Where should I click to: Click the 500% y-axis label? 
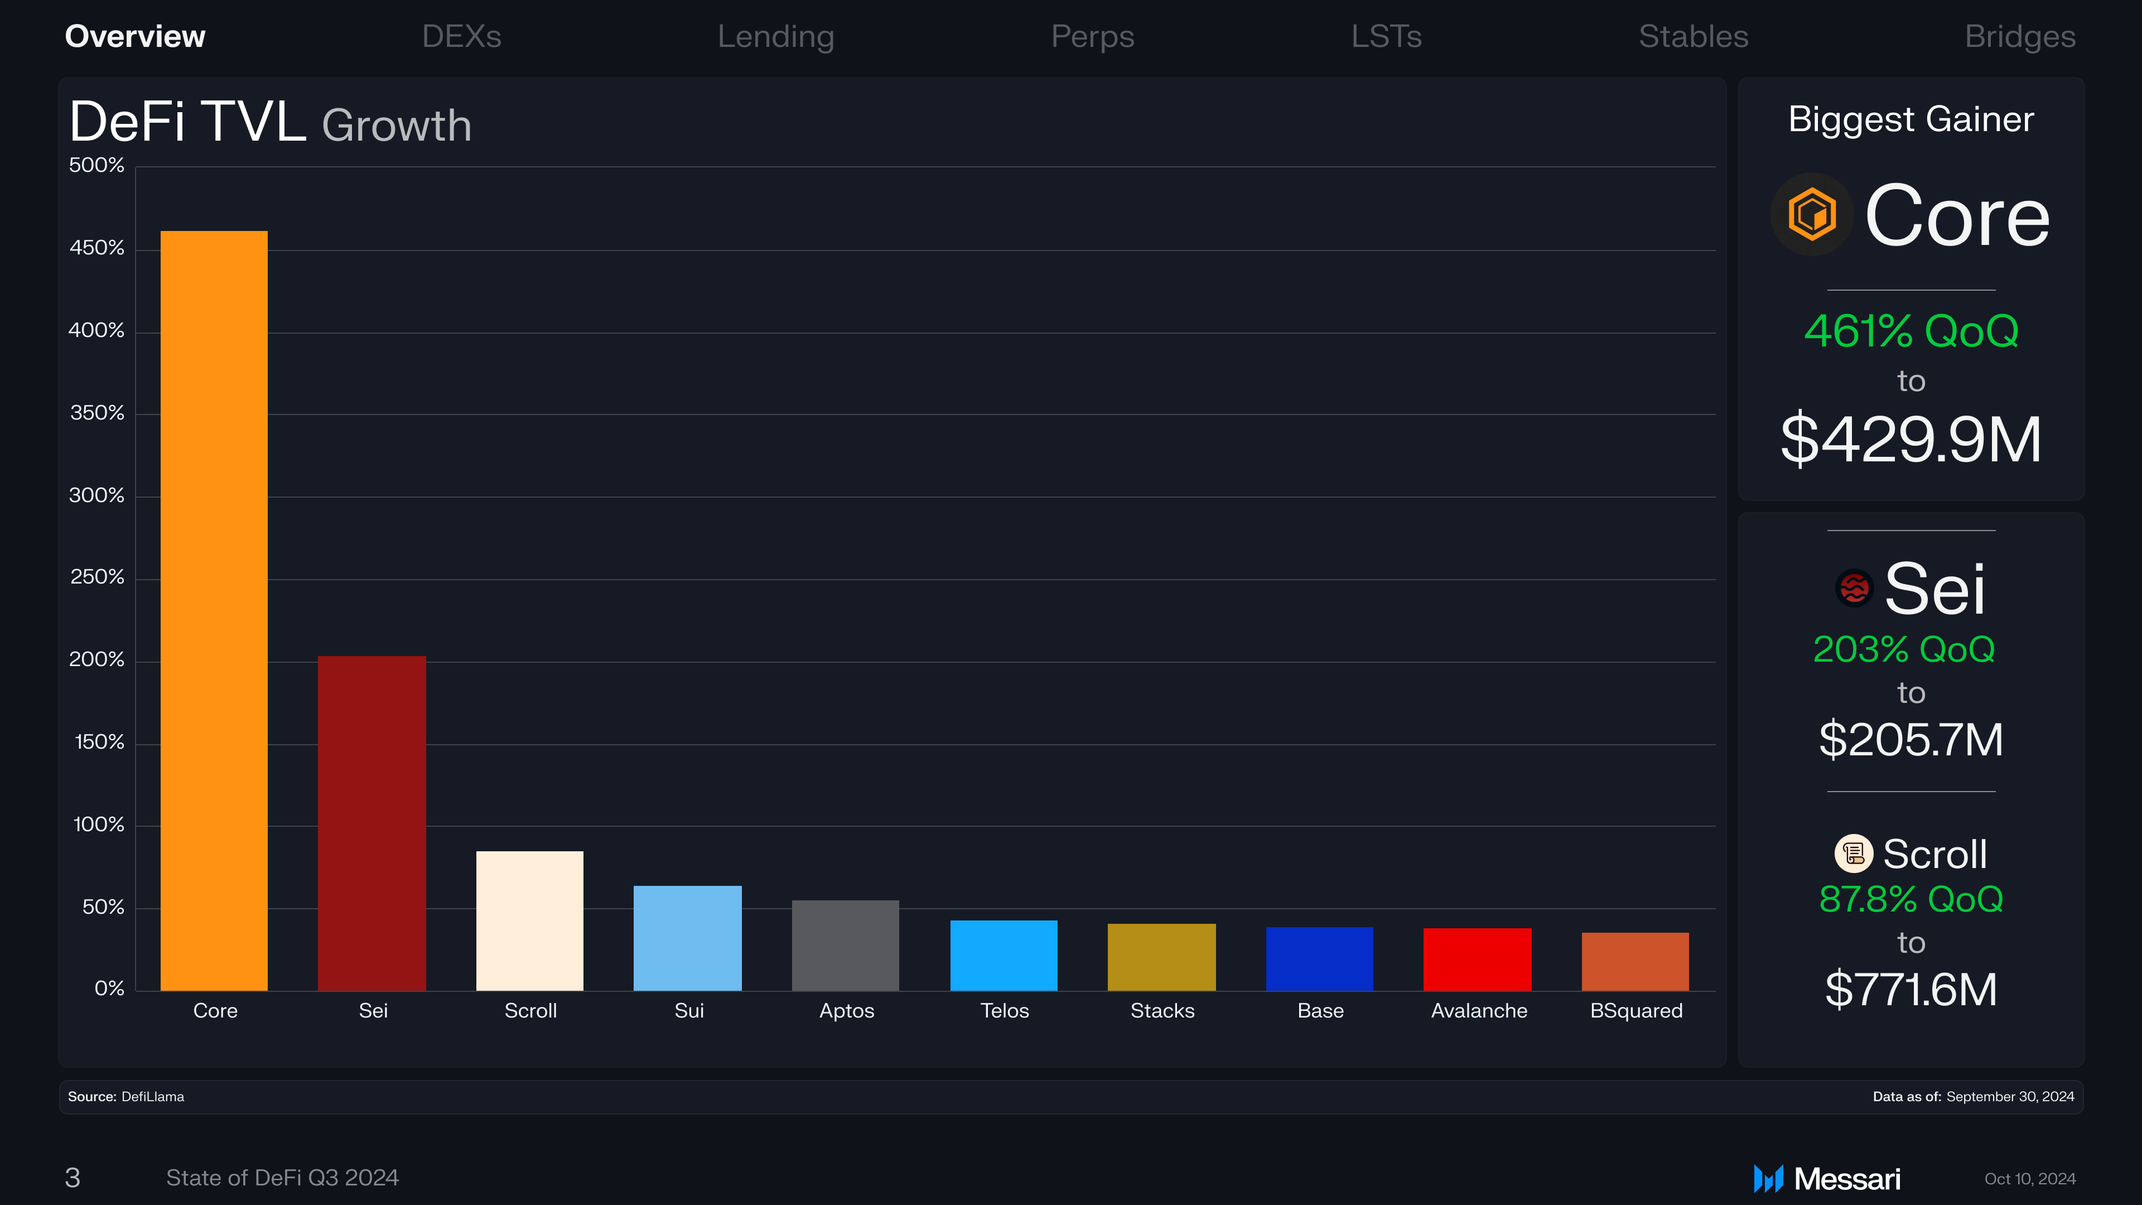coord(97,165)
